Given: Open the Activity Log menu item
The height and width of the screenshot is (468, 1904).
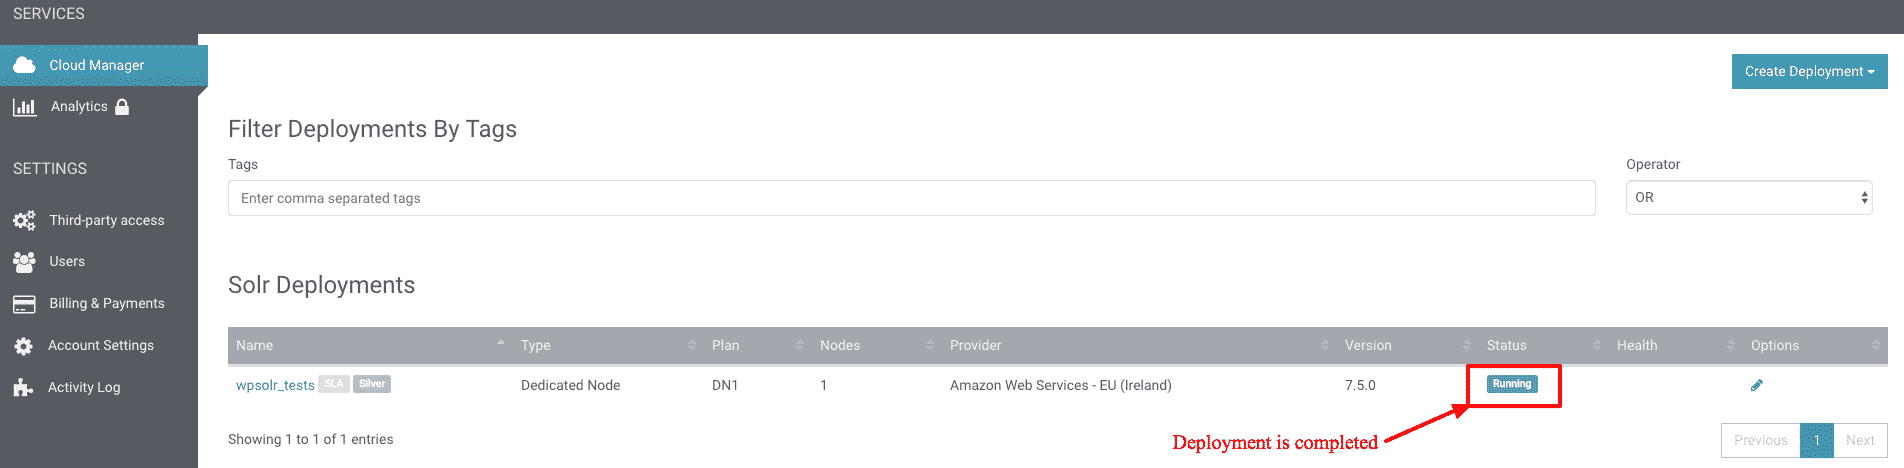Looking at the screenshot, I should tap(84, 388).
